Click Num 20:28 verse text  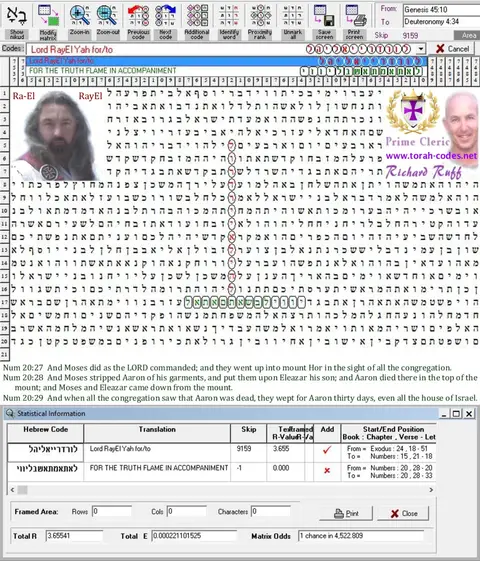click(x=240, y=382)
